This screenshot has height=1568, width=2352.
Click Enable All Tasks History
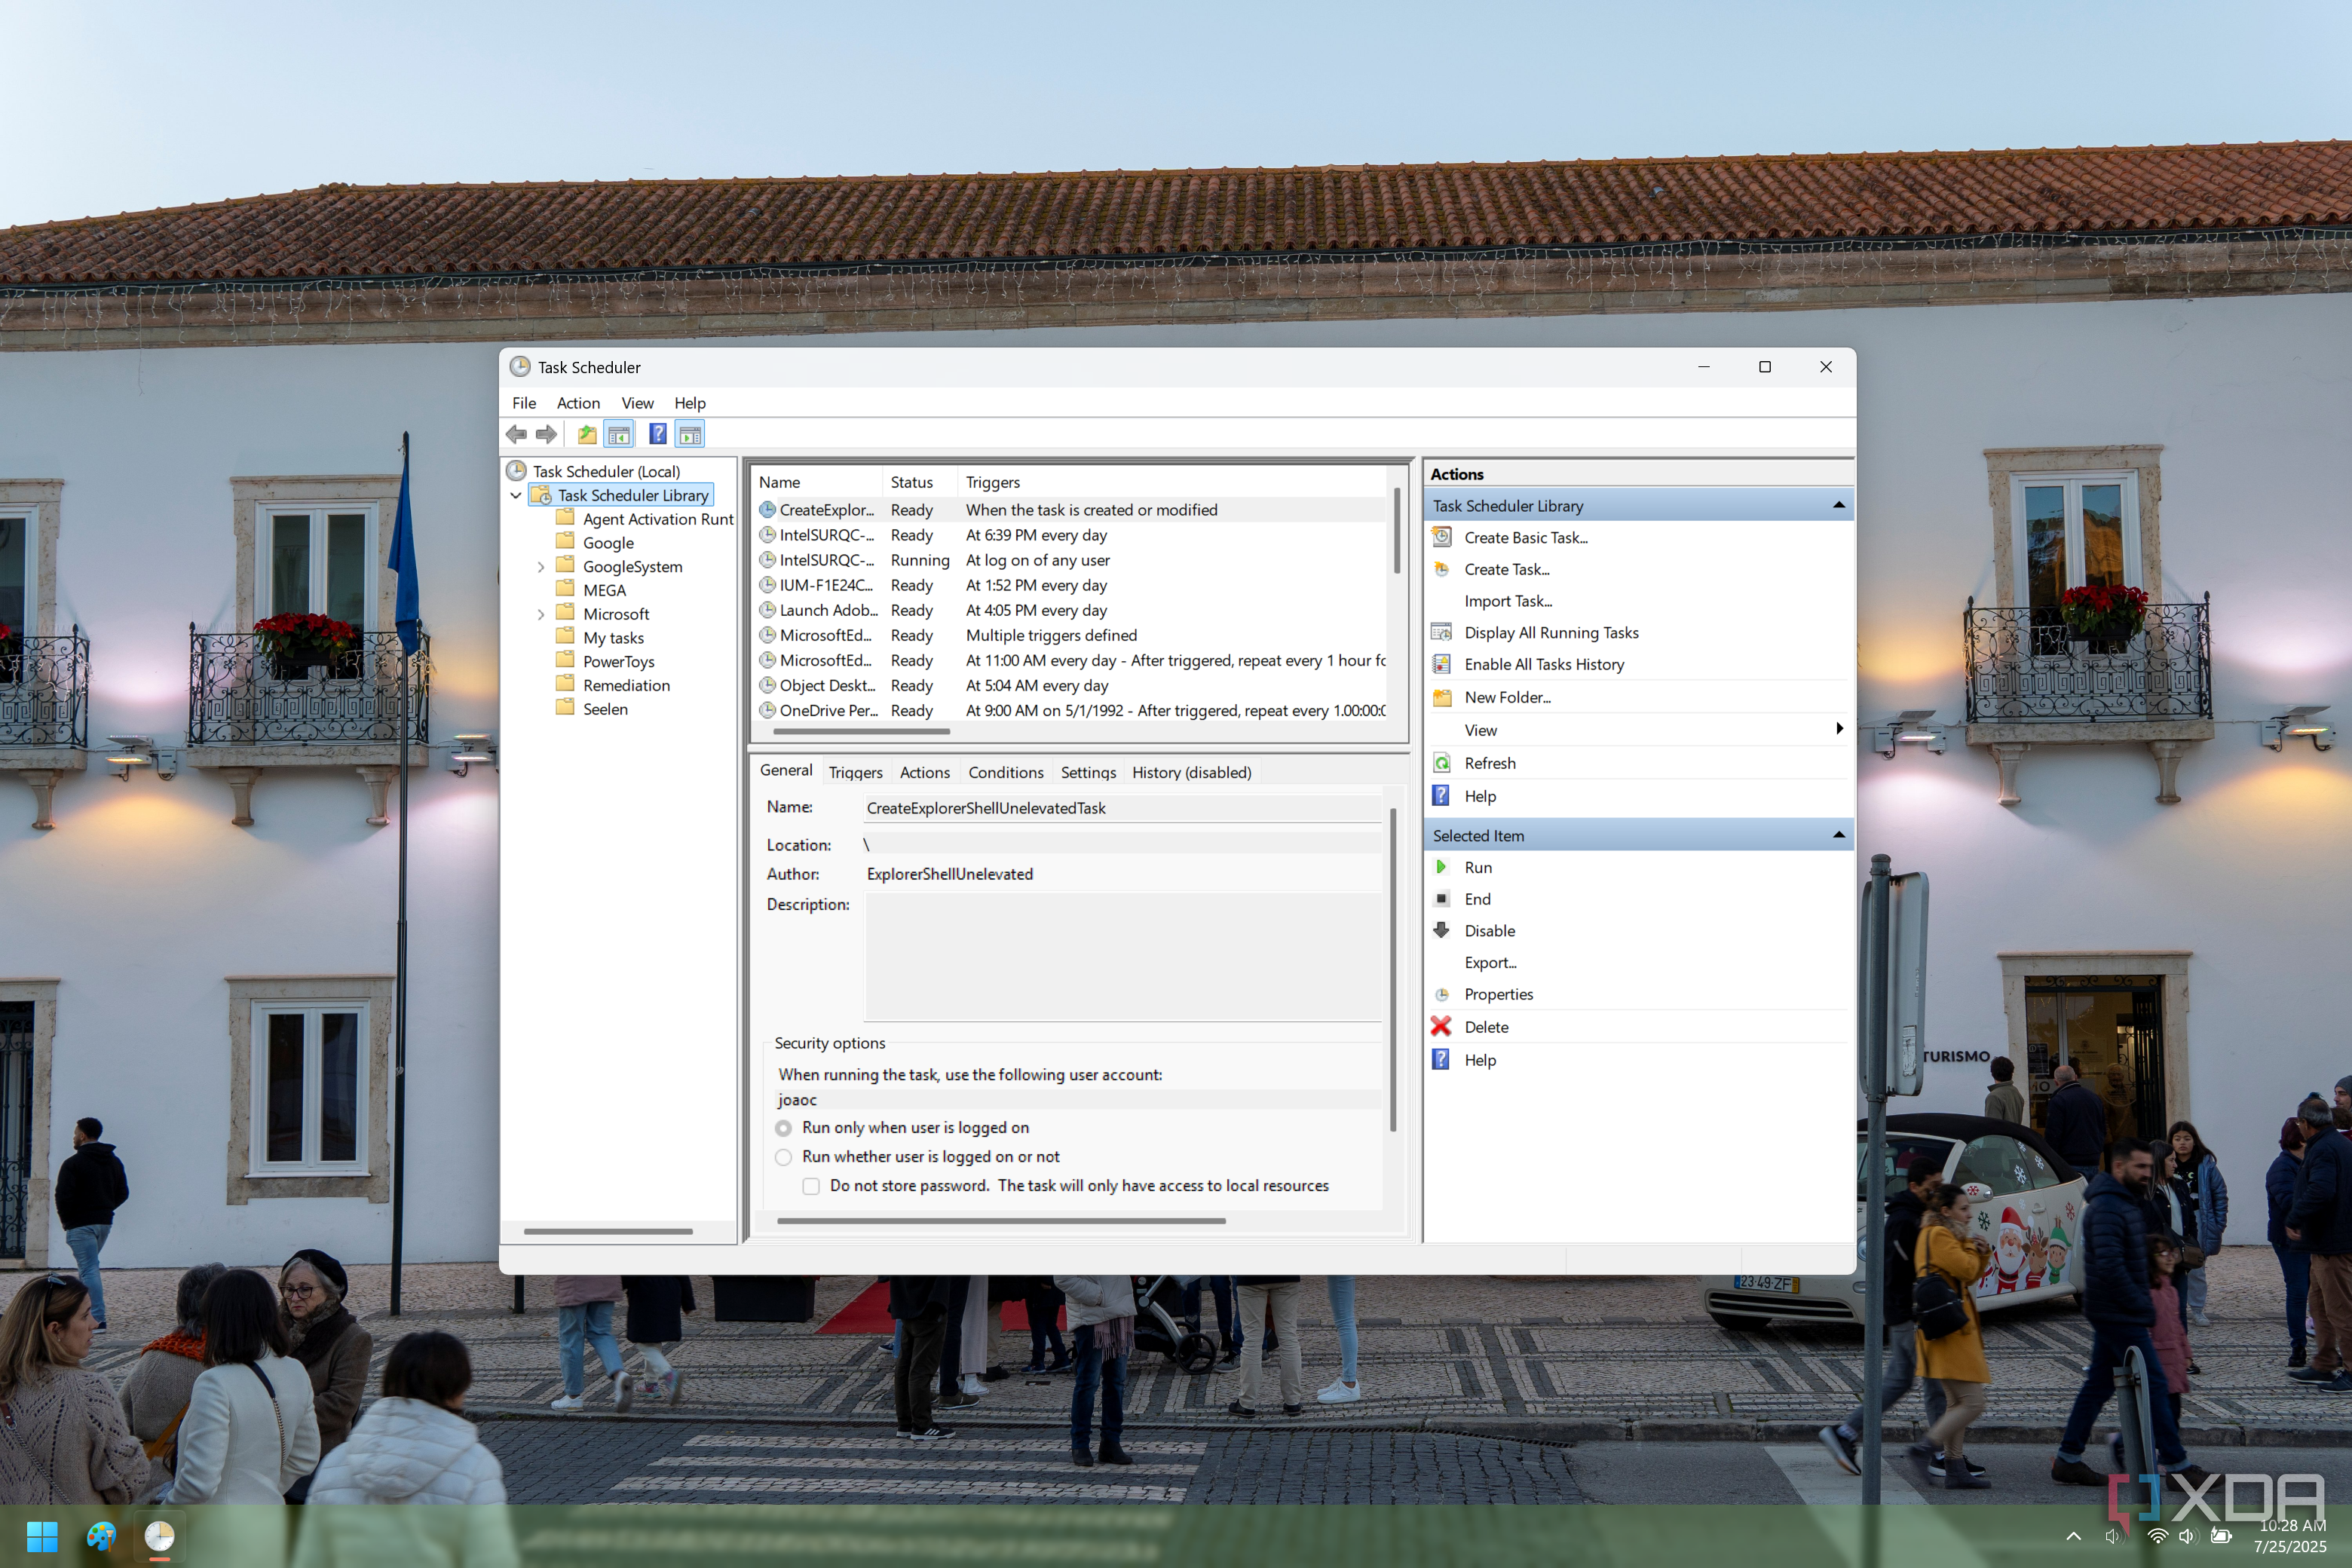tap(1543, 664)
